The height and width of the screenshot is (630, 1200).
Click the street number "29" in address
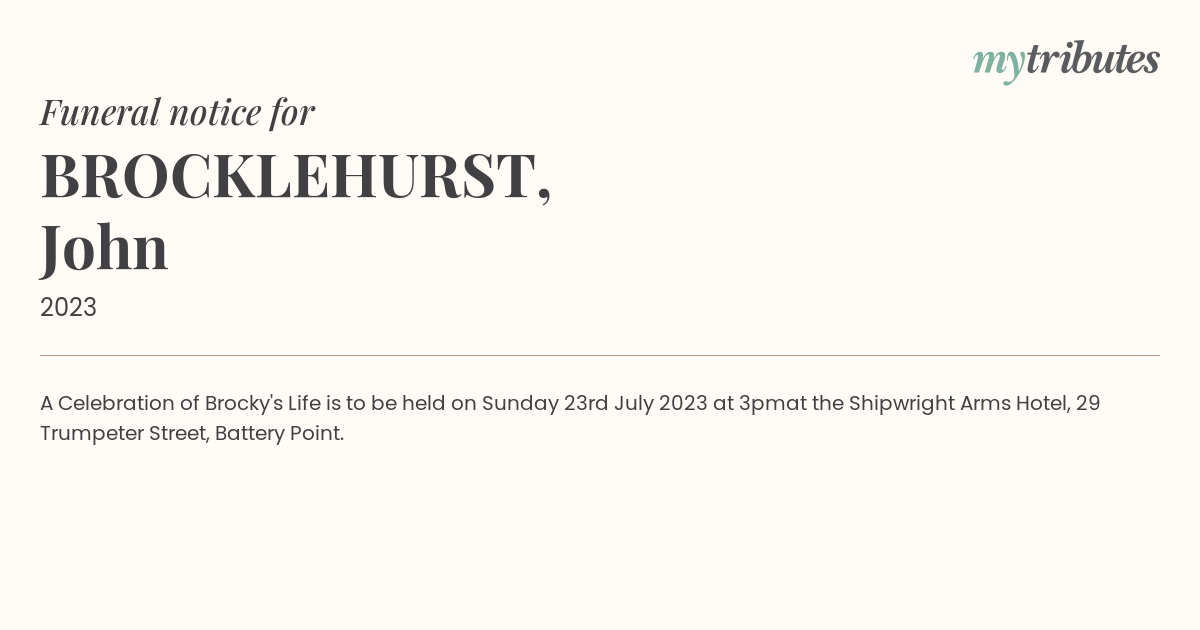tap(1088, 404)
